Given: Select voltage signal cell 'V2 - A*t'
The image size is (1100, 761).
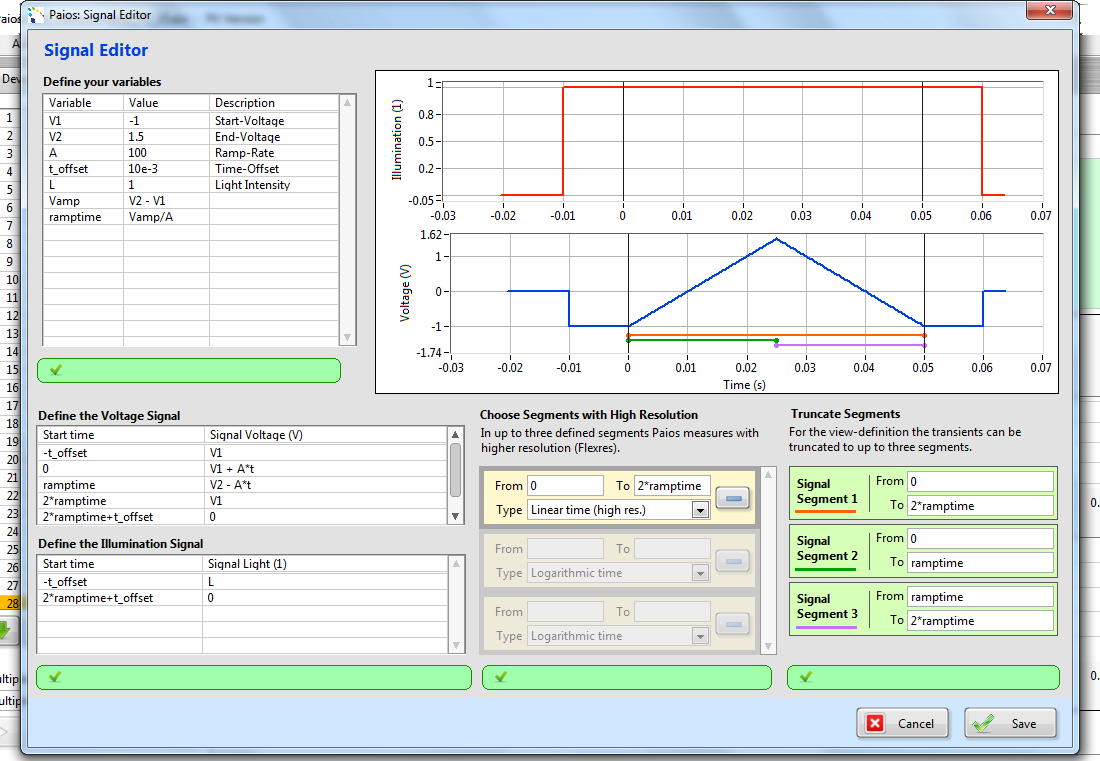Looking at the screenshot, I should point(326,485).
